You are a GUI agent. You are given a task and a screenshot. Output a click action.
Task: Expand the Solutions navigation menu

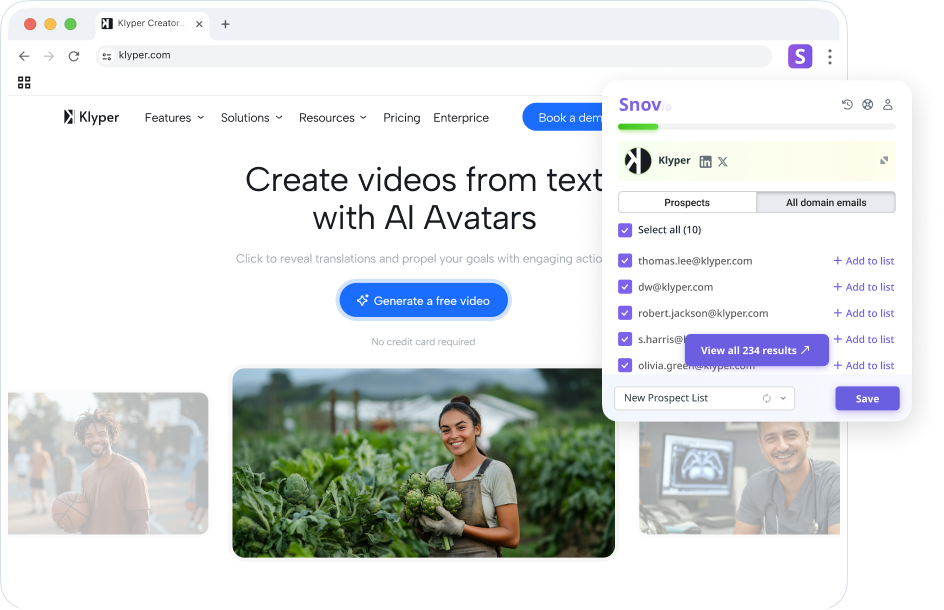[251, 118]
